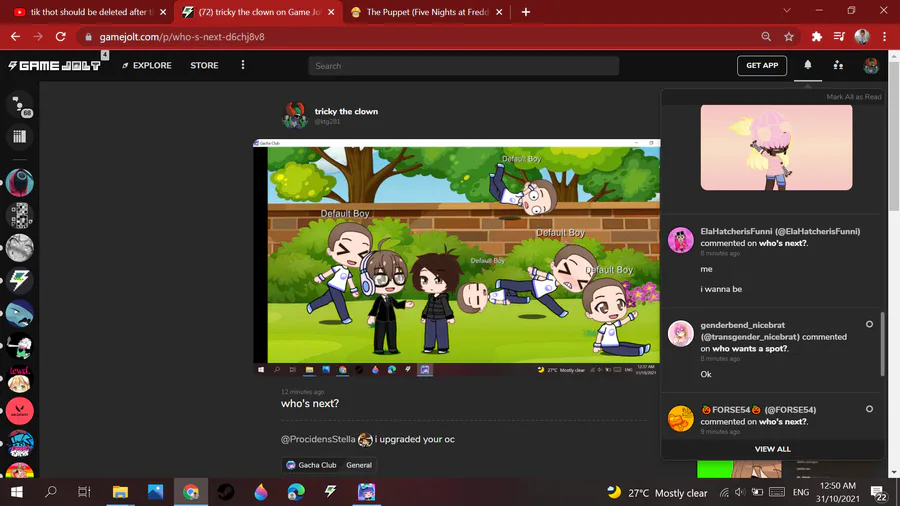Open the Valorant community in the sidebar

click(x=20, y=411)
